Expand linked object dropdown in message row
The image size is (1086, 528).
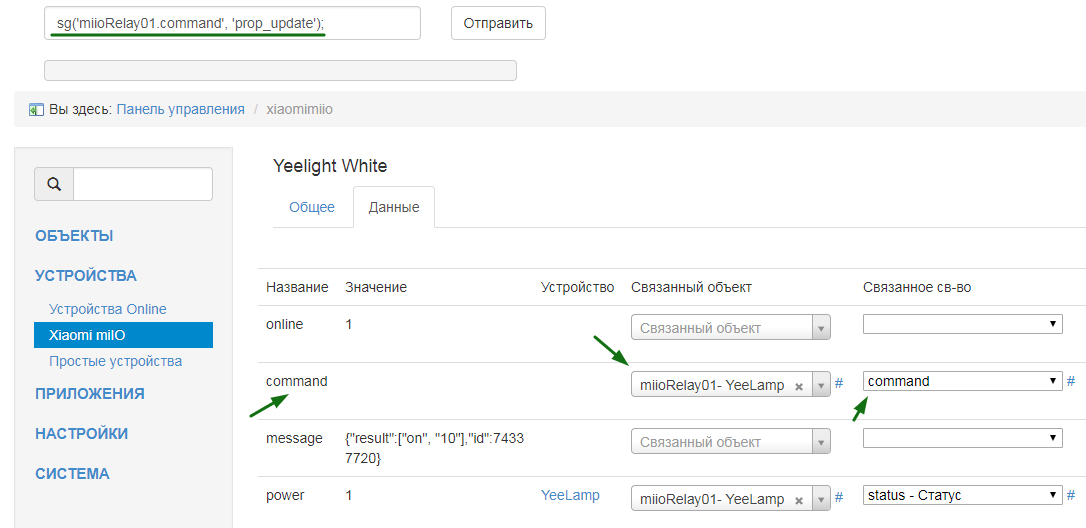pos(730,442)
